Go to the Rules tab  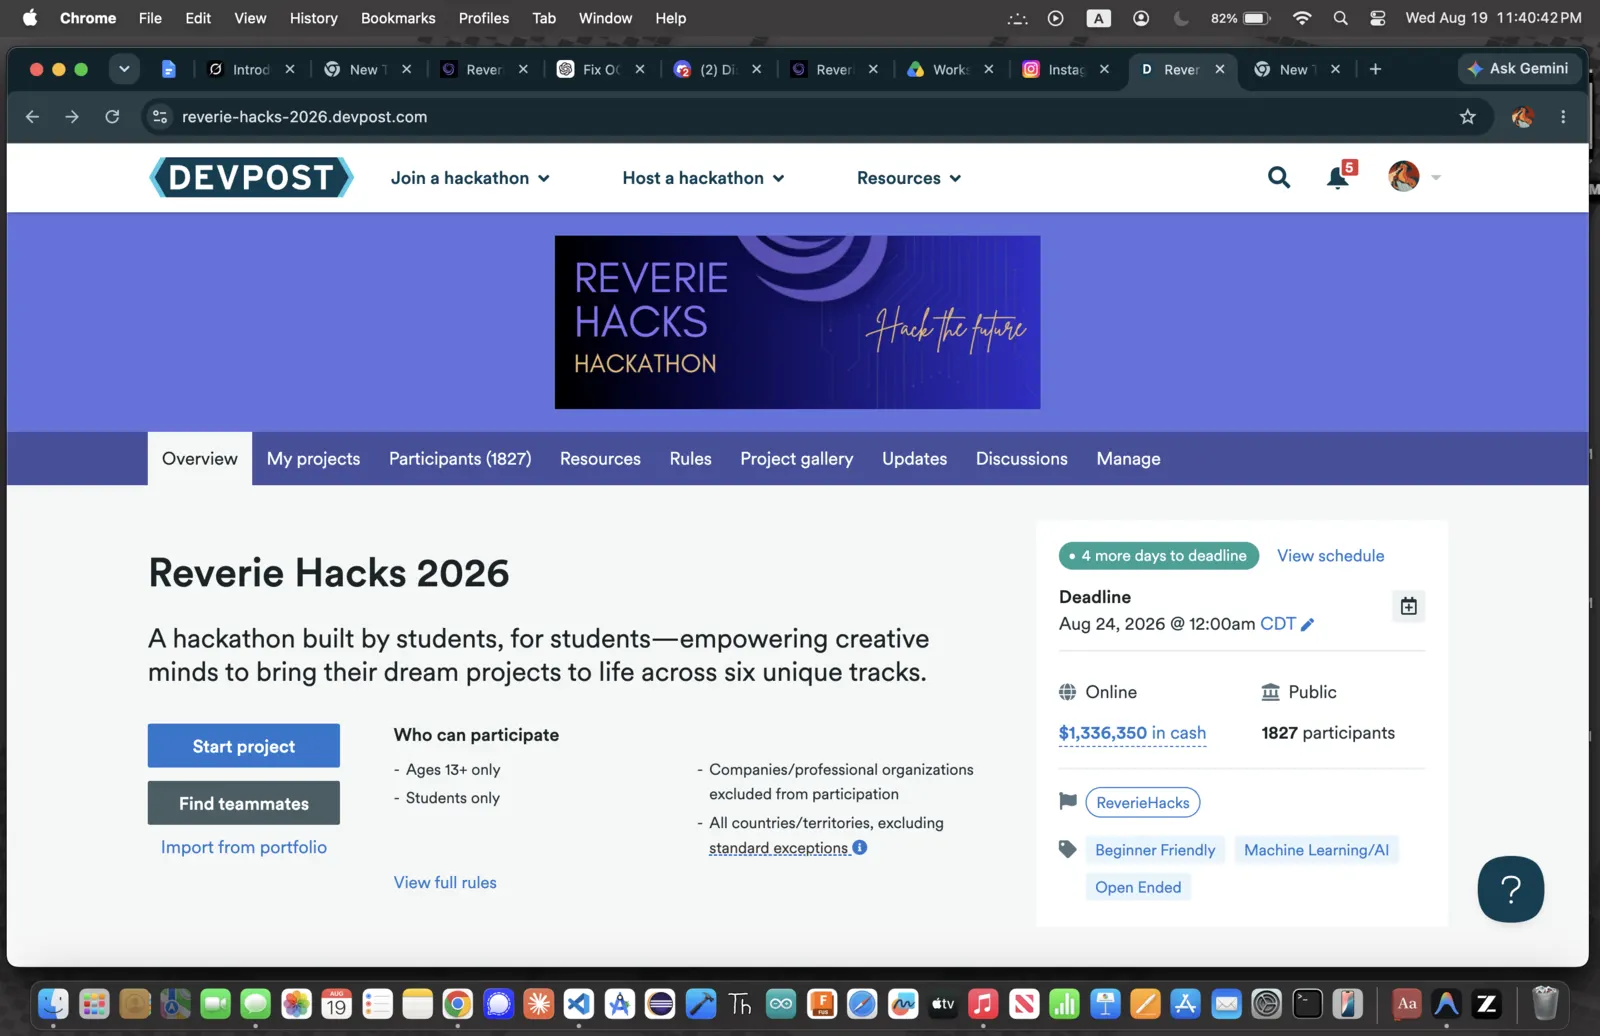tap(691, 459)
